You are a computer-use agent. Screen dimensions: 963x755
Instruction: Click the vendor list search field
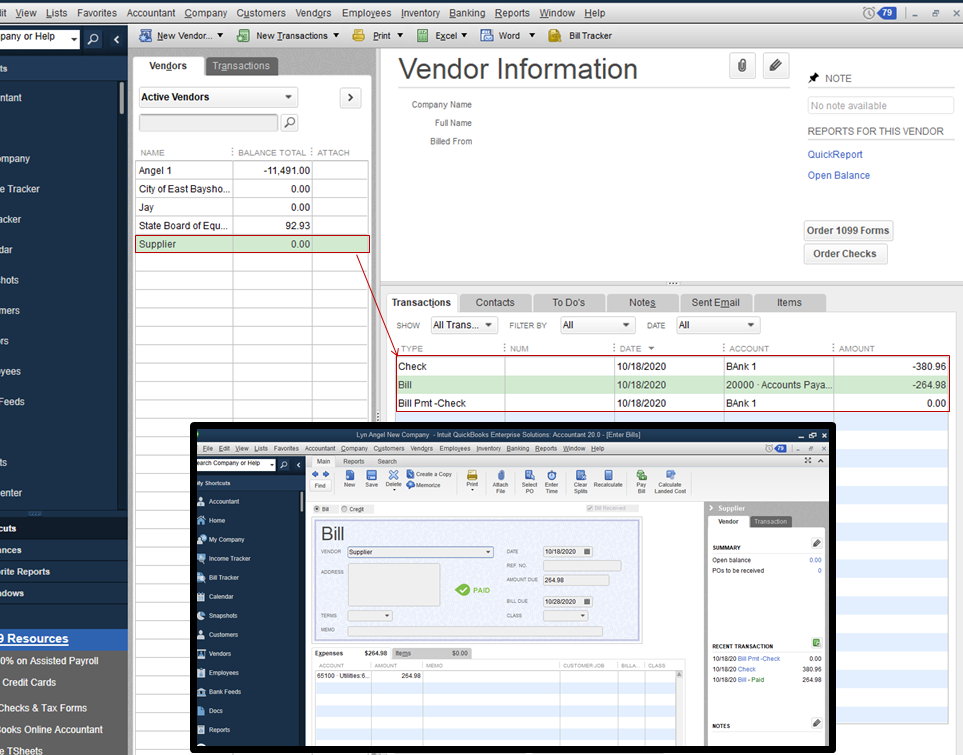tap(208, 123)
